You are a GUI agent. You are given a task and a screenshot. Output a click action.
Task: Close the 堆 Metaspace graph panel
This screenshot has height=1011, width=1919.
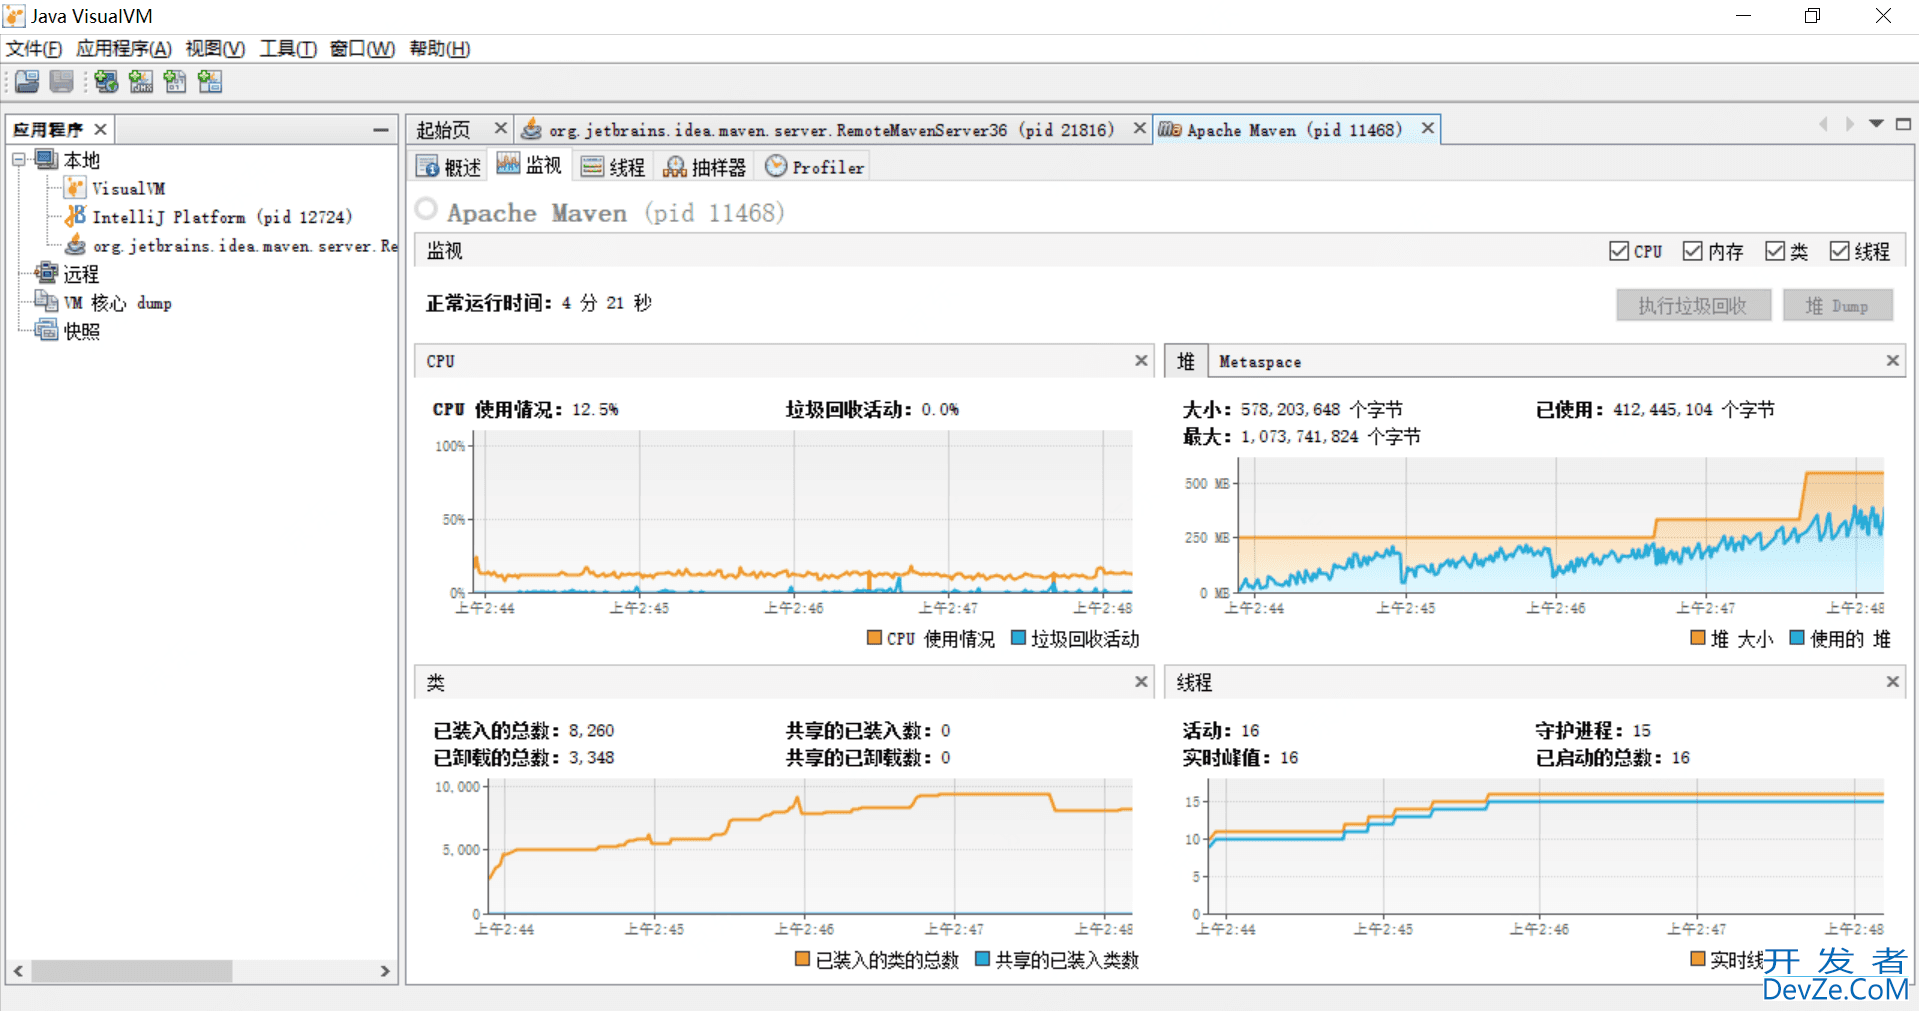pos(1892,360)
